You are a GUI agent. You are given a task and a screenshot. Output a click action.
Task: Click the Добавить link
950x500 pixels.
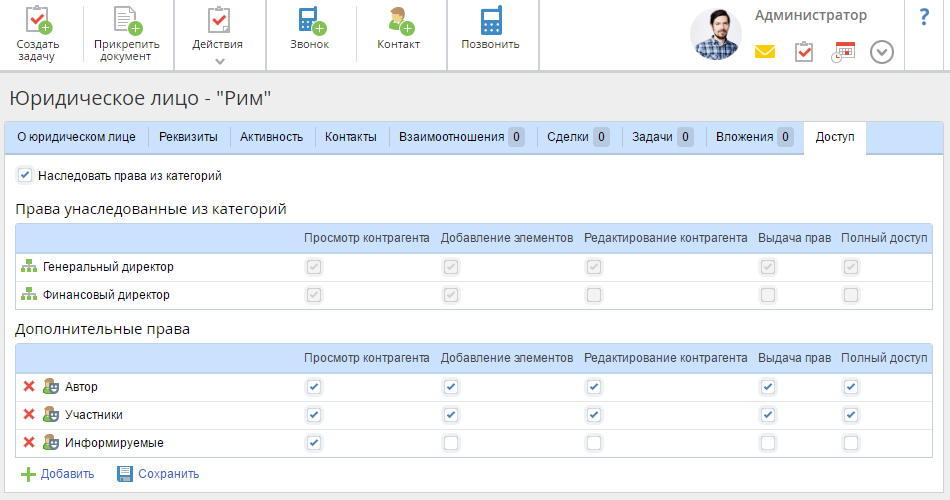click(x=58, y=474)
